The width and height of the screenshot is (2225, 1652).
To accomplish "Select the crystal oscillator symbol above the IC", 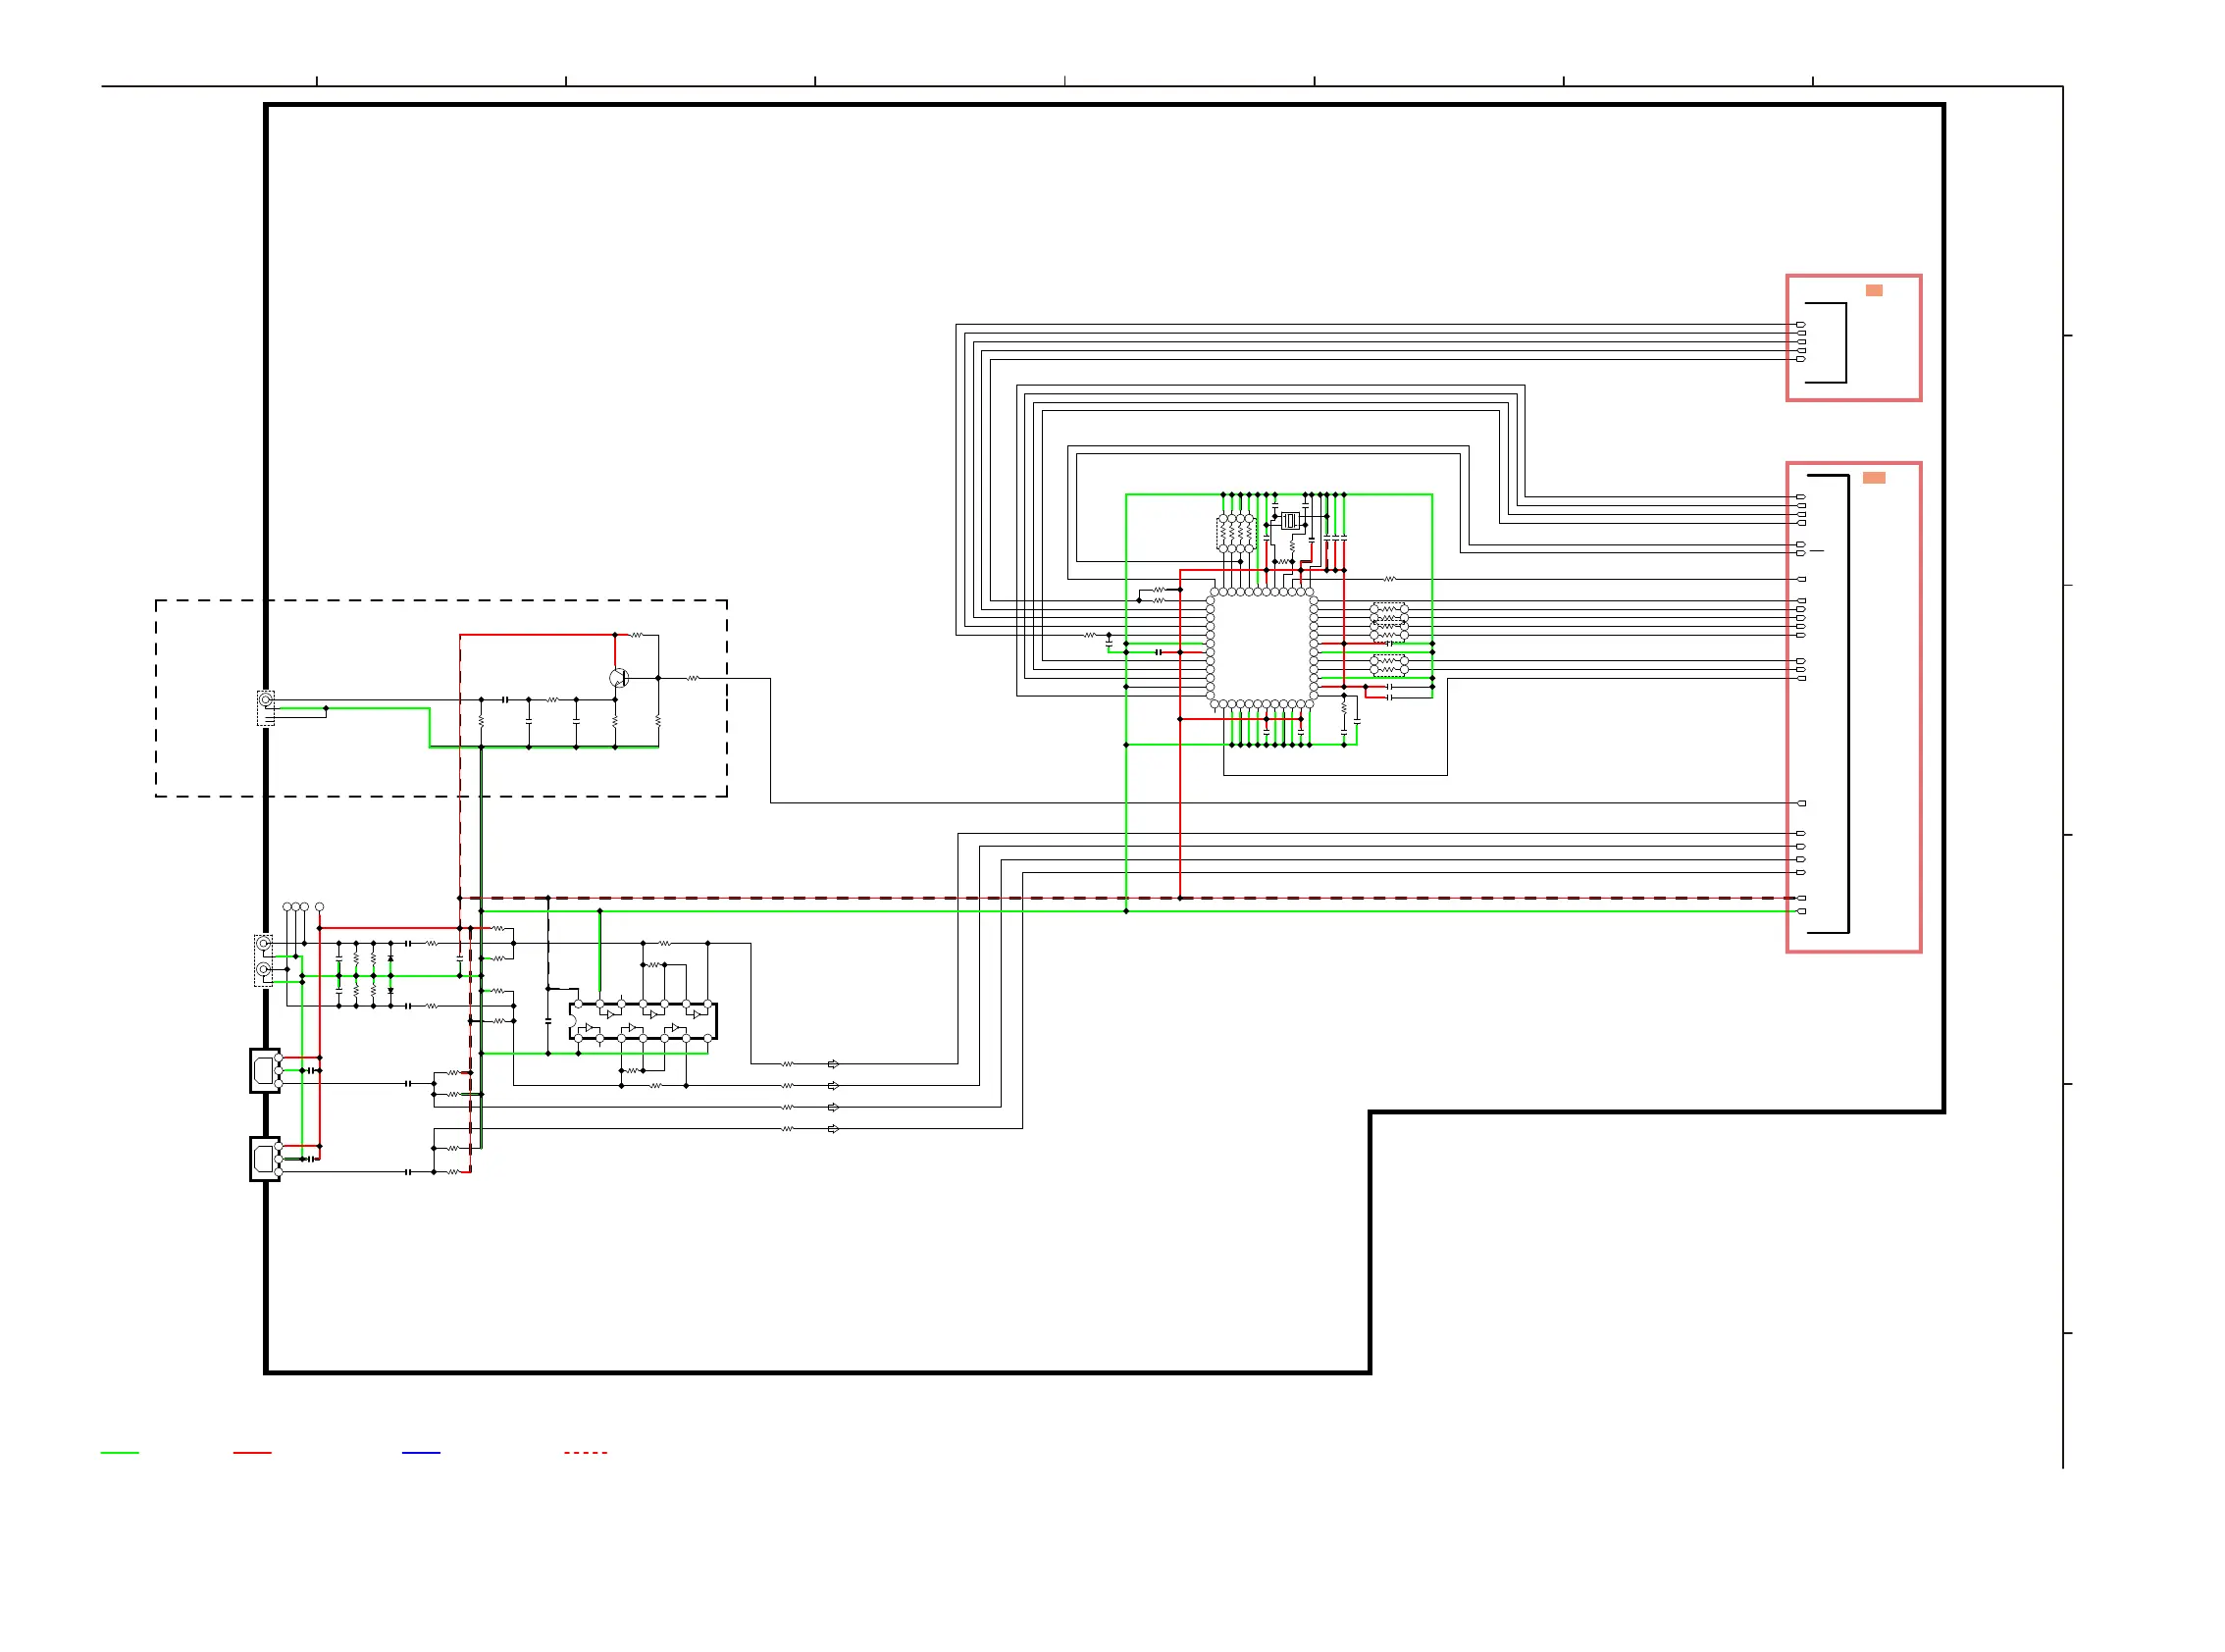I will tap(1290, 520).
